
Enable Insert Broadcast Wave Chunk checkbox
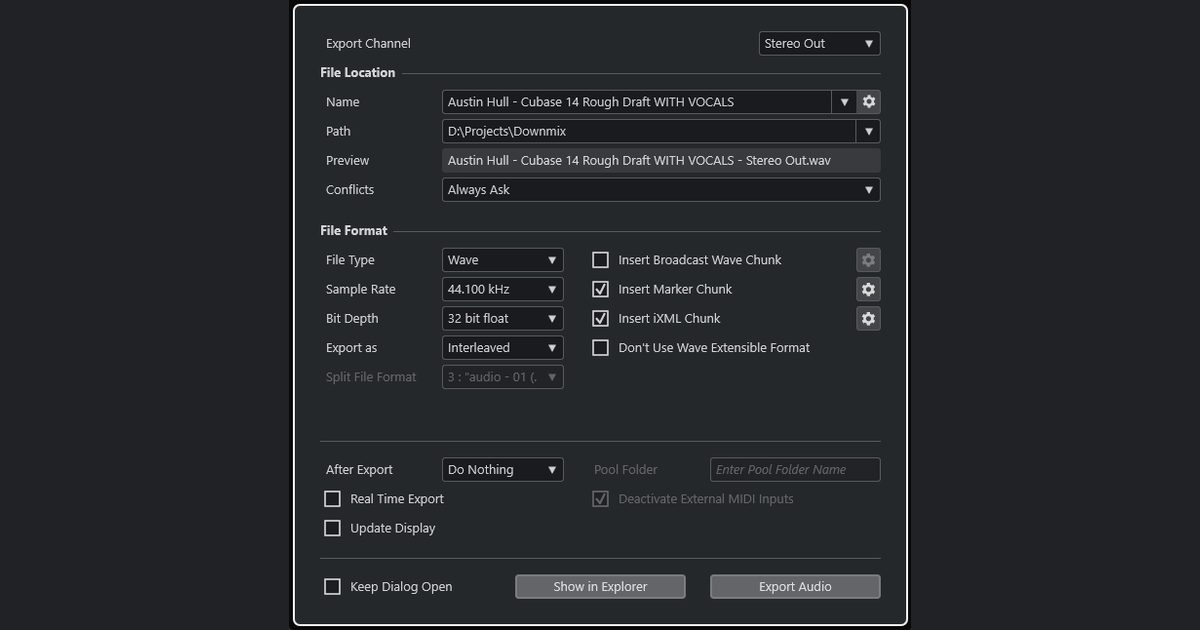(x=601, y=260)
